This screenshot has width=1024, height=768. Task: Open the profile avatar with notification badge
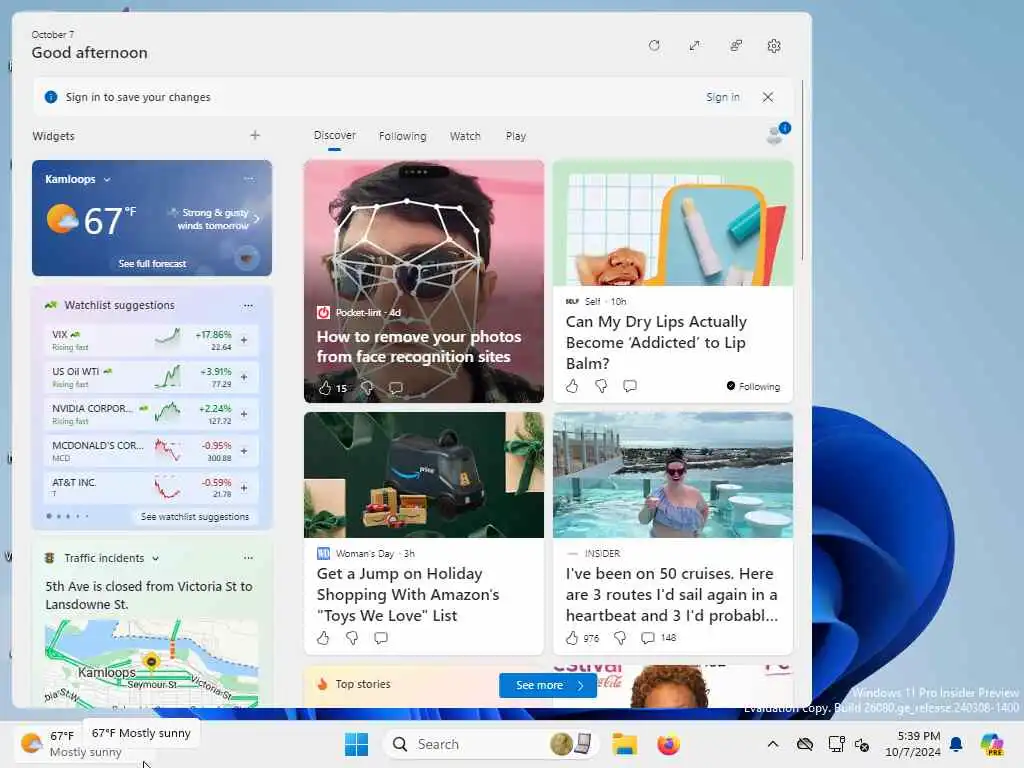pyautogui.click(x=777, y=133)
